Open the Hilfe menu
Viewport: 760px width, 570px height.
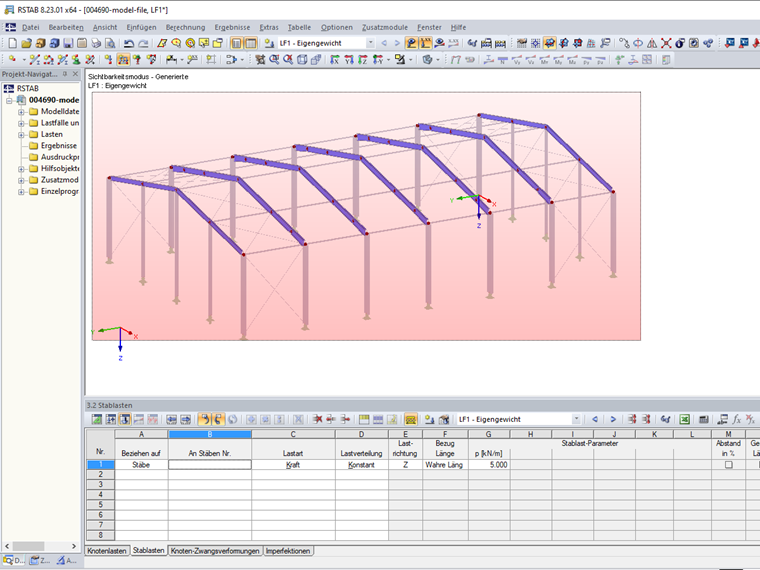pos(458,27)
